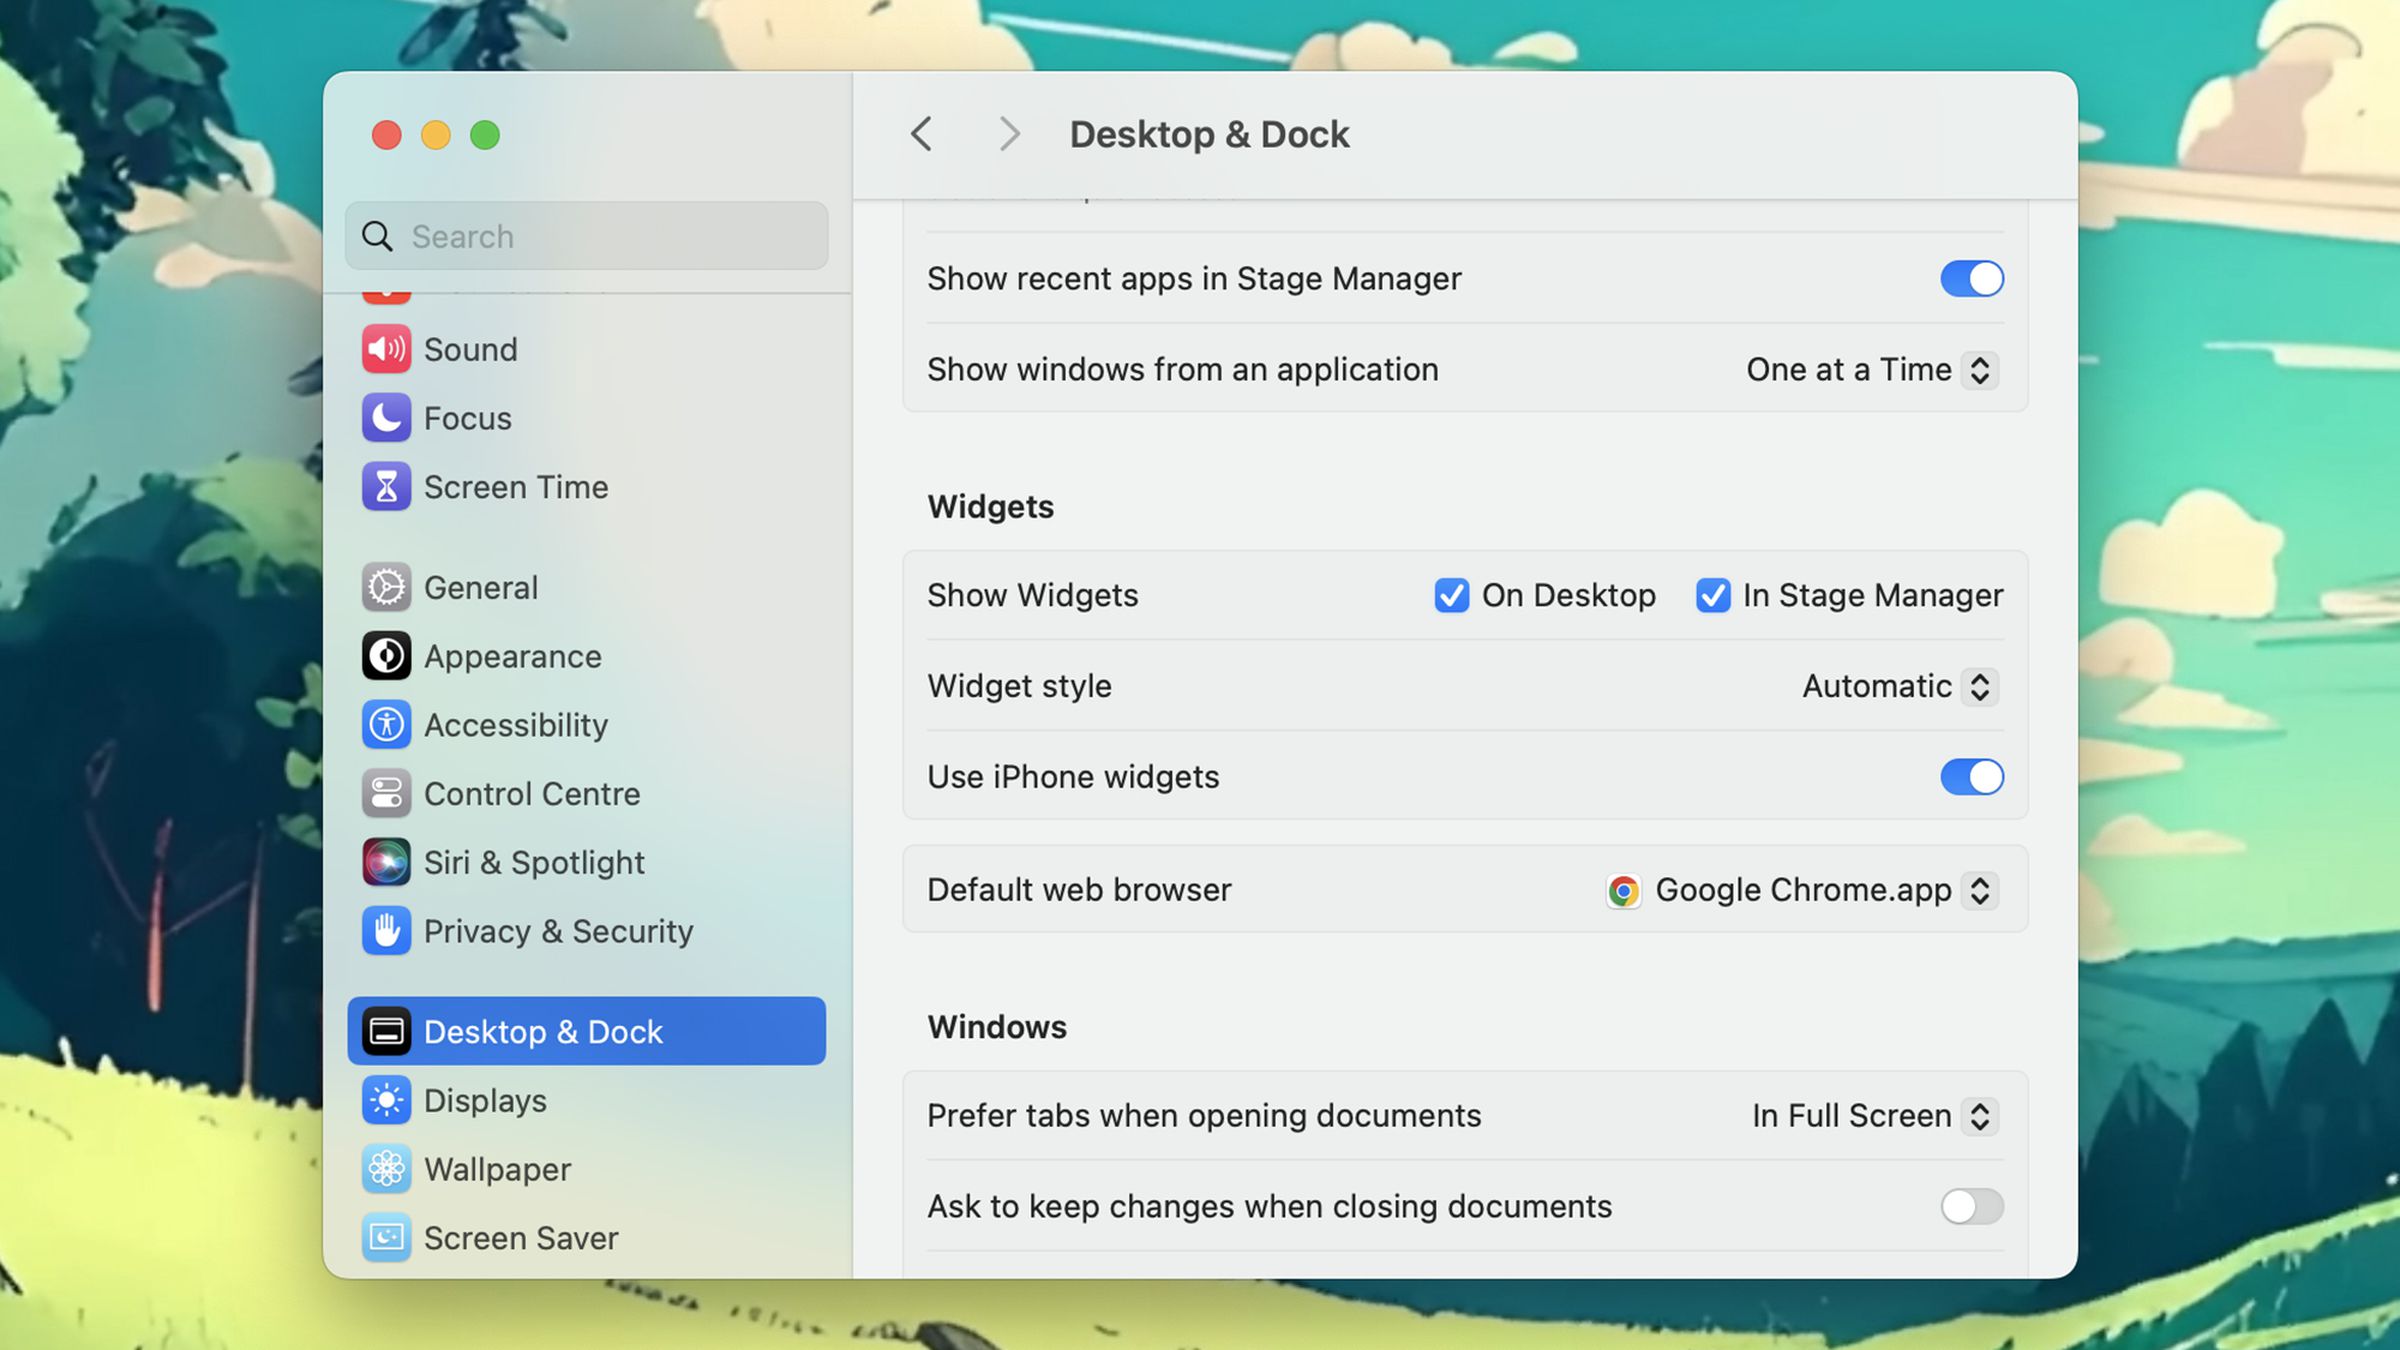Disable Ask to keep changes toggle
Image resolution: width=2400 pixels, height=1350 pixels.
pos(1971,1205)
